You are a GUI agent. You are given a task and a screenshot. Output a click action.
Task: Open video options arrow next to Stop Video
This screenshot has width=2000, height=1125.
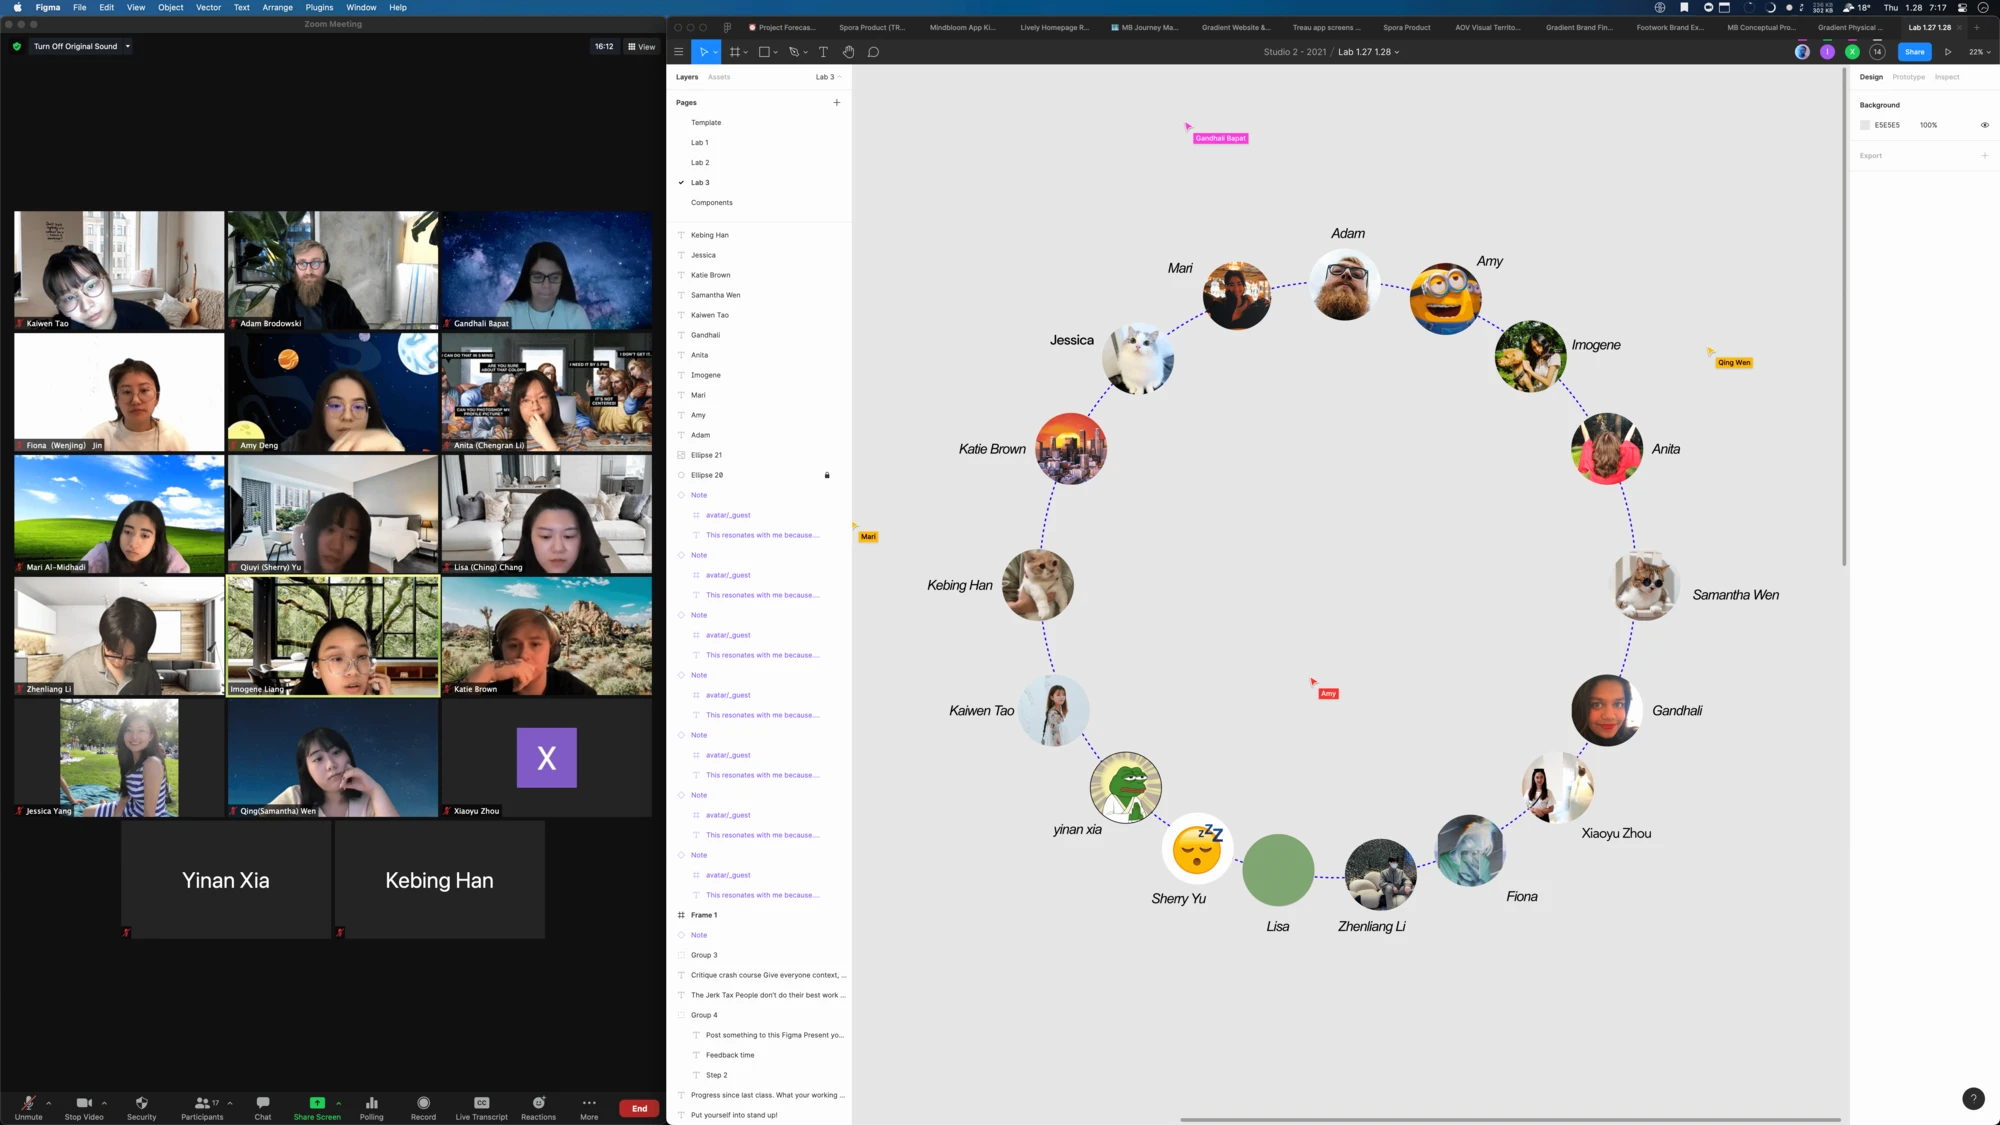point(104,1103)
